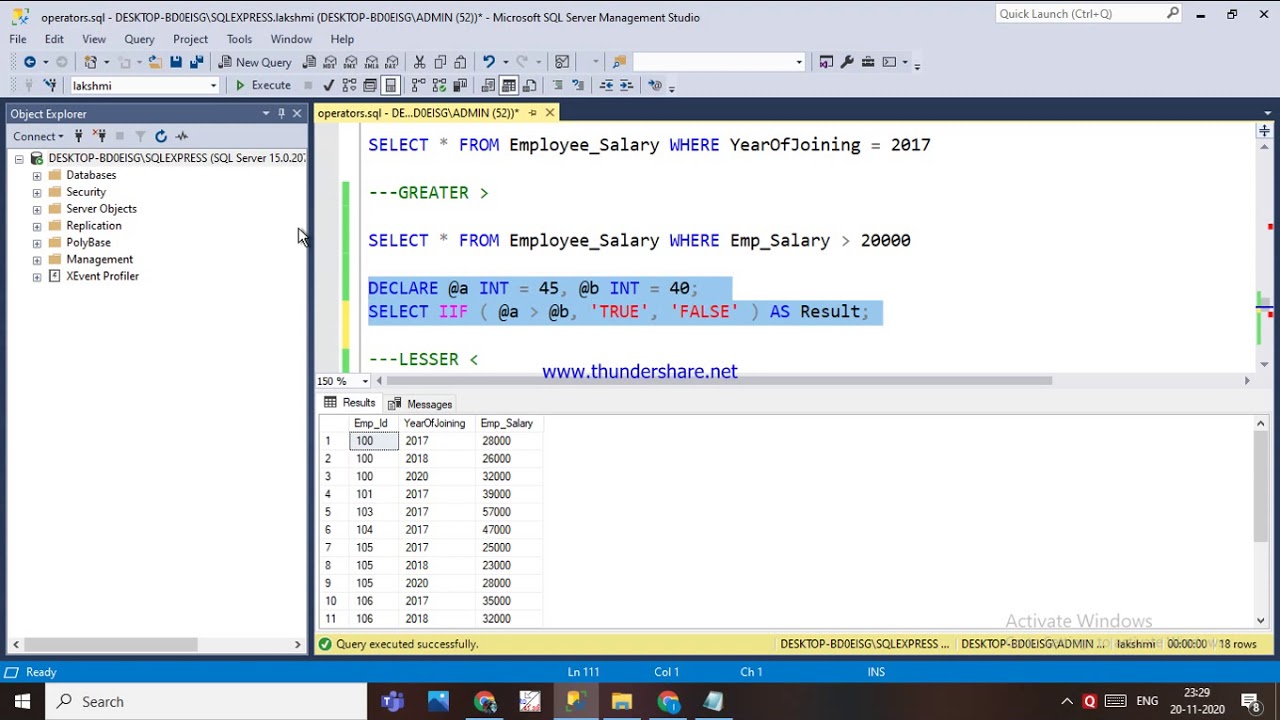Open the lakshmi database dropdown
Viewport: 1280px width, 720px height.
(x=213, y=86)
